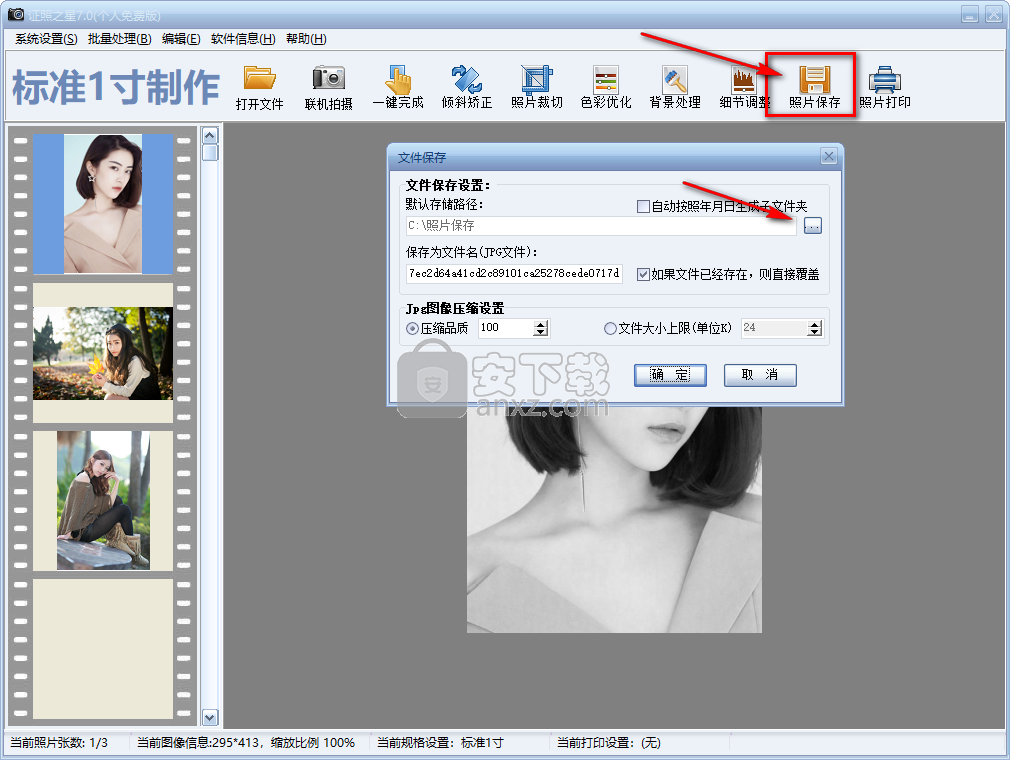
Task: Select 照片裁切 crop tool
Action: pyautogui.click(x=537, y=88)
